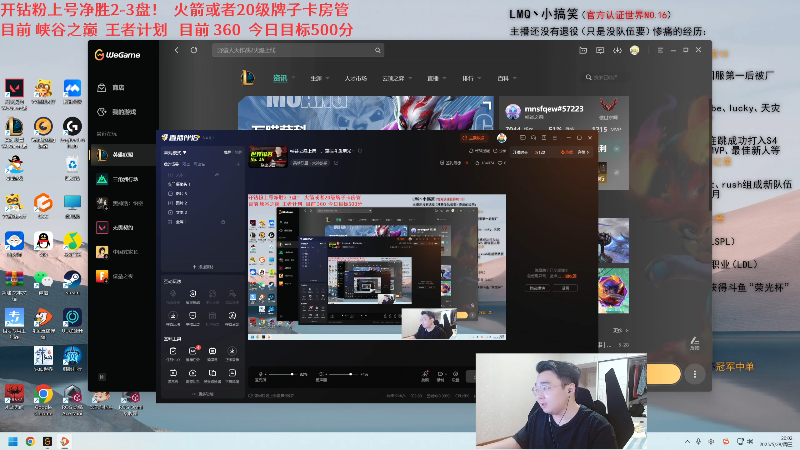
Task: Show hidden system tray icons chevron
Action: coord(687,441)
